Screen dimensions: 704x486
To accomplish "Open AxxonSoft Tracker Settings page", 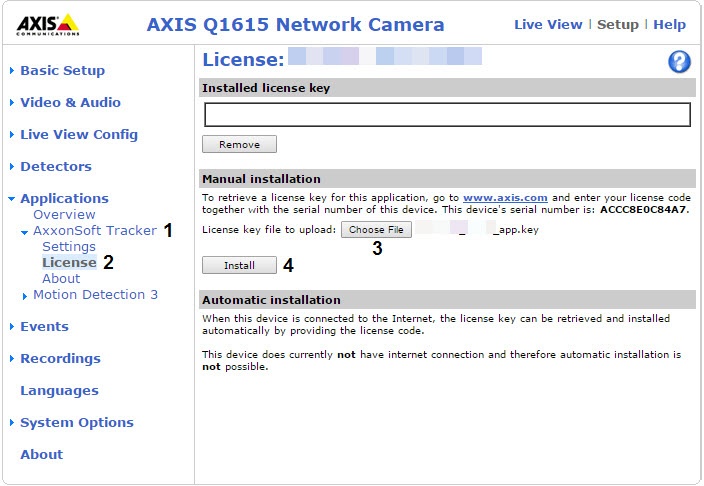I will 69,247.
